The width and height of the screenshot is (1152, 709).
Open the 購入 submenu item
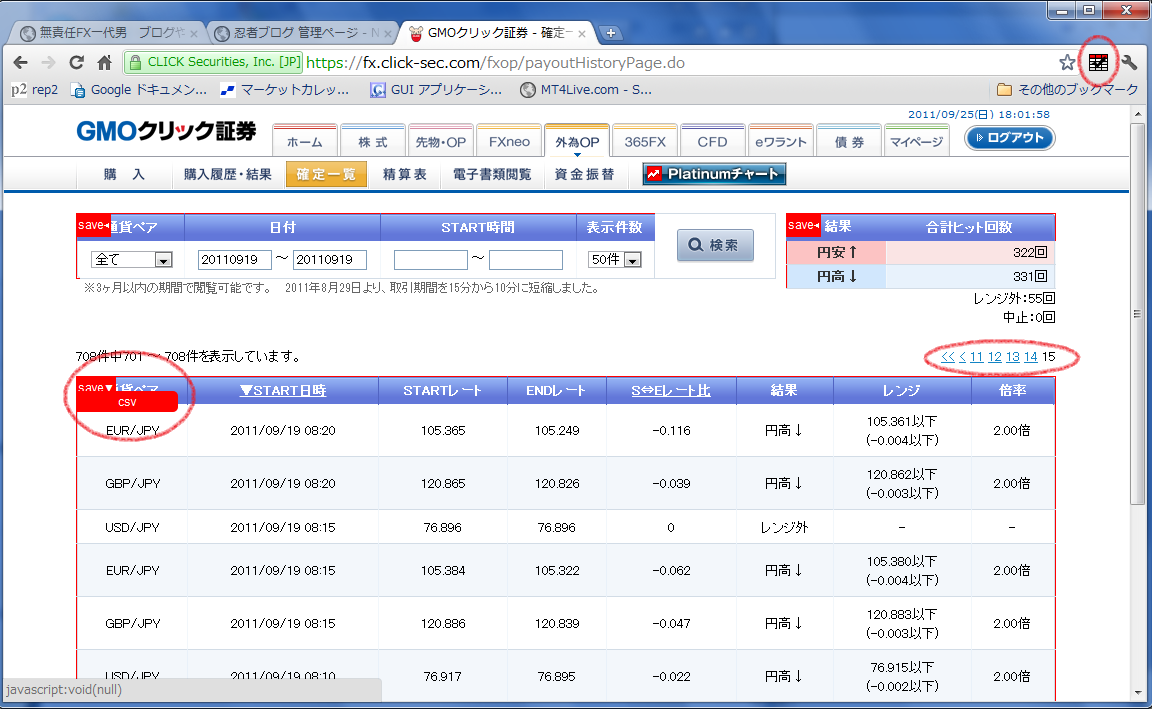pos(124,174)
